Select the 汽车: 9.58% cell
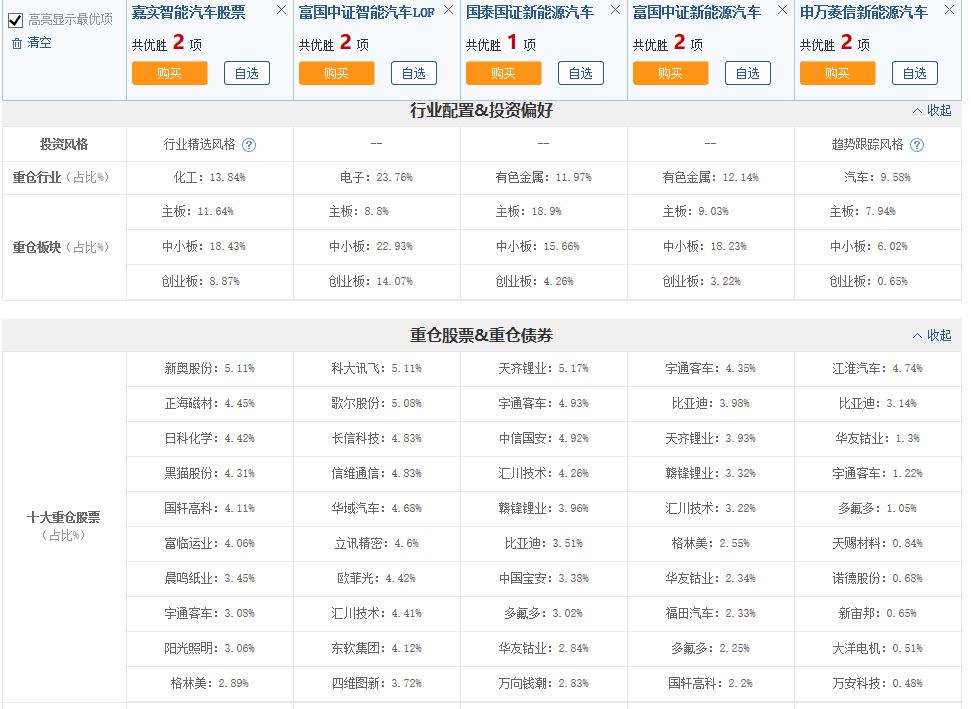Screen dimensions: 971x709 tap(877, 178)
